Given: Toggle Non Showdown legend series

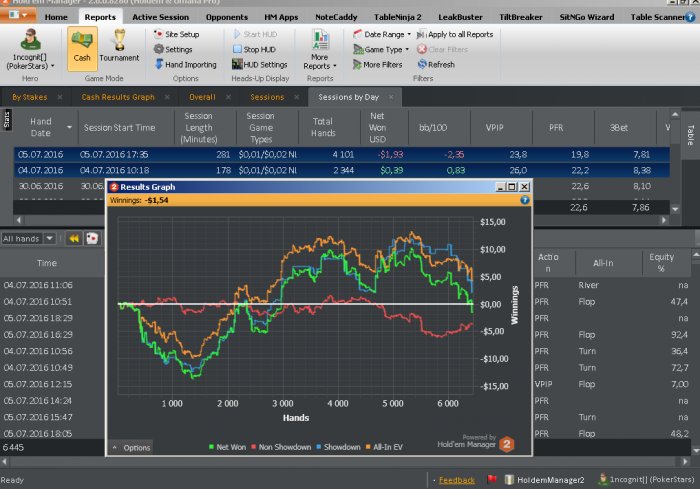Looking at the screenshot, I should pos(281,447).
